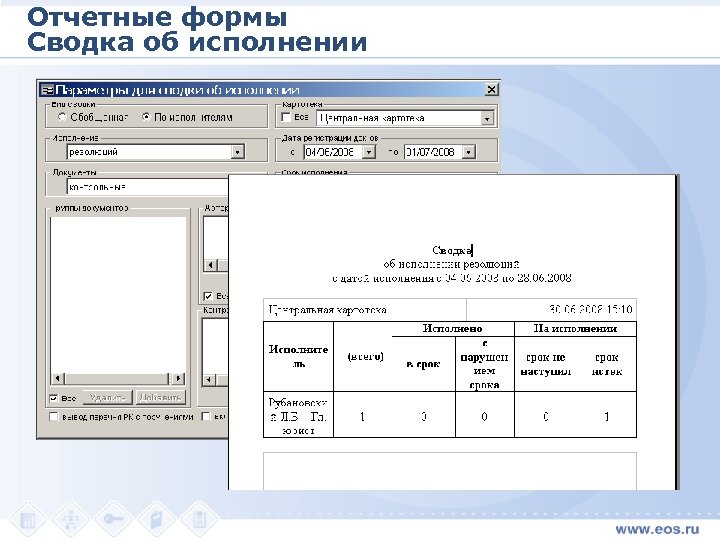Toggle the checkbox right of the вывод перечня РК option
The image size is (720, 540).
pyautogui.click(x=206, y=416)
